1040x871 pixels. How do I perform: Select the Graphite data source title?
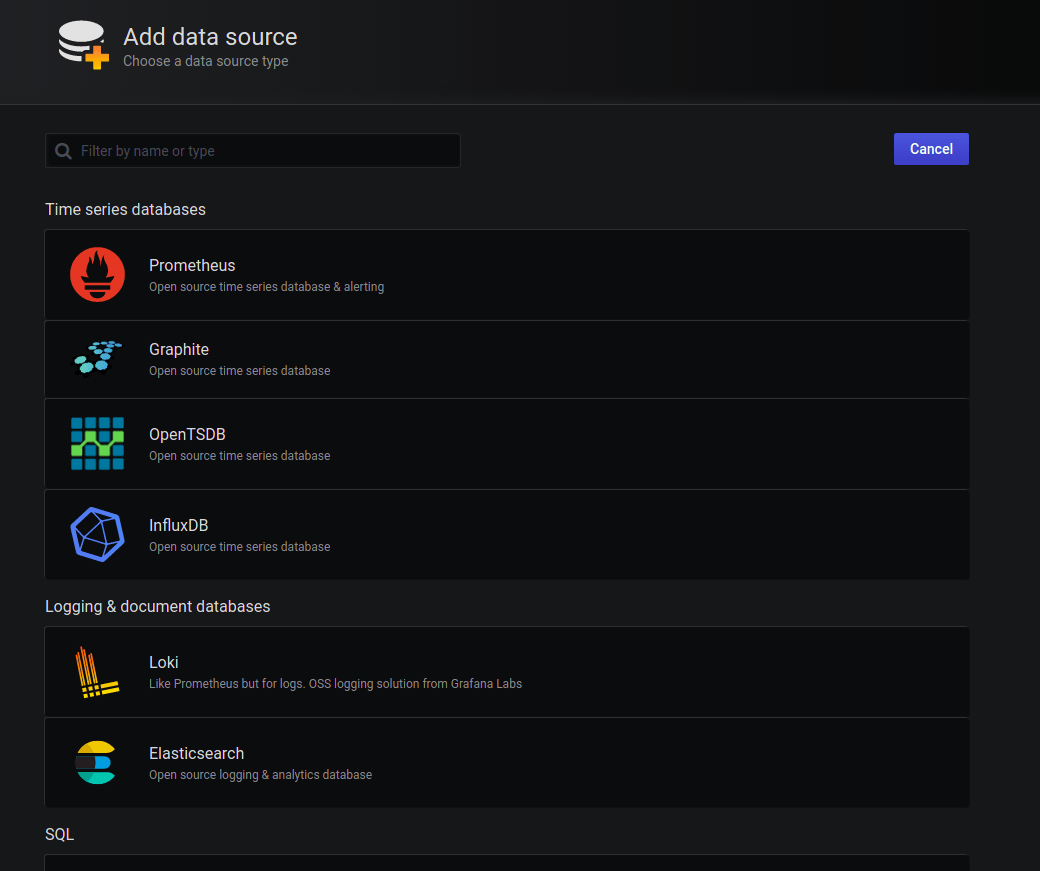tap(179, 350)
